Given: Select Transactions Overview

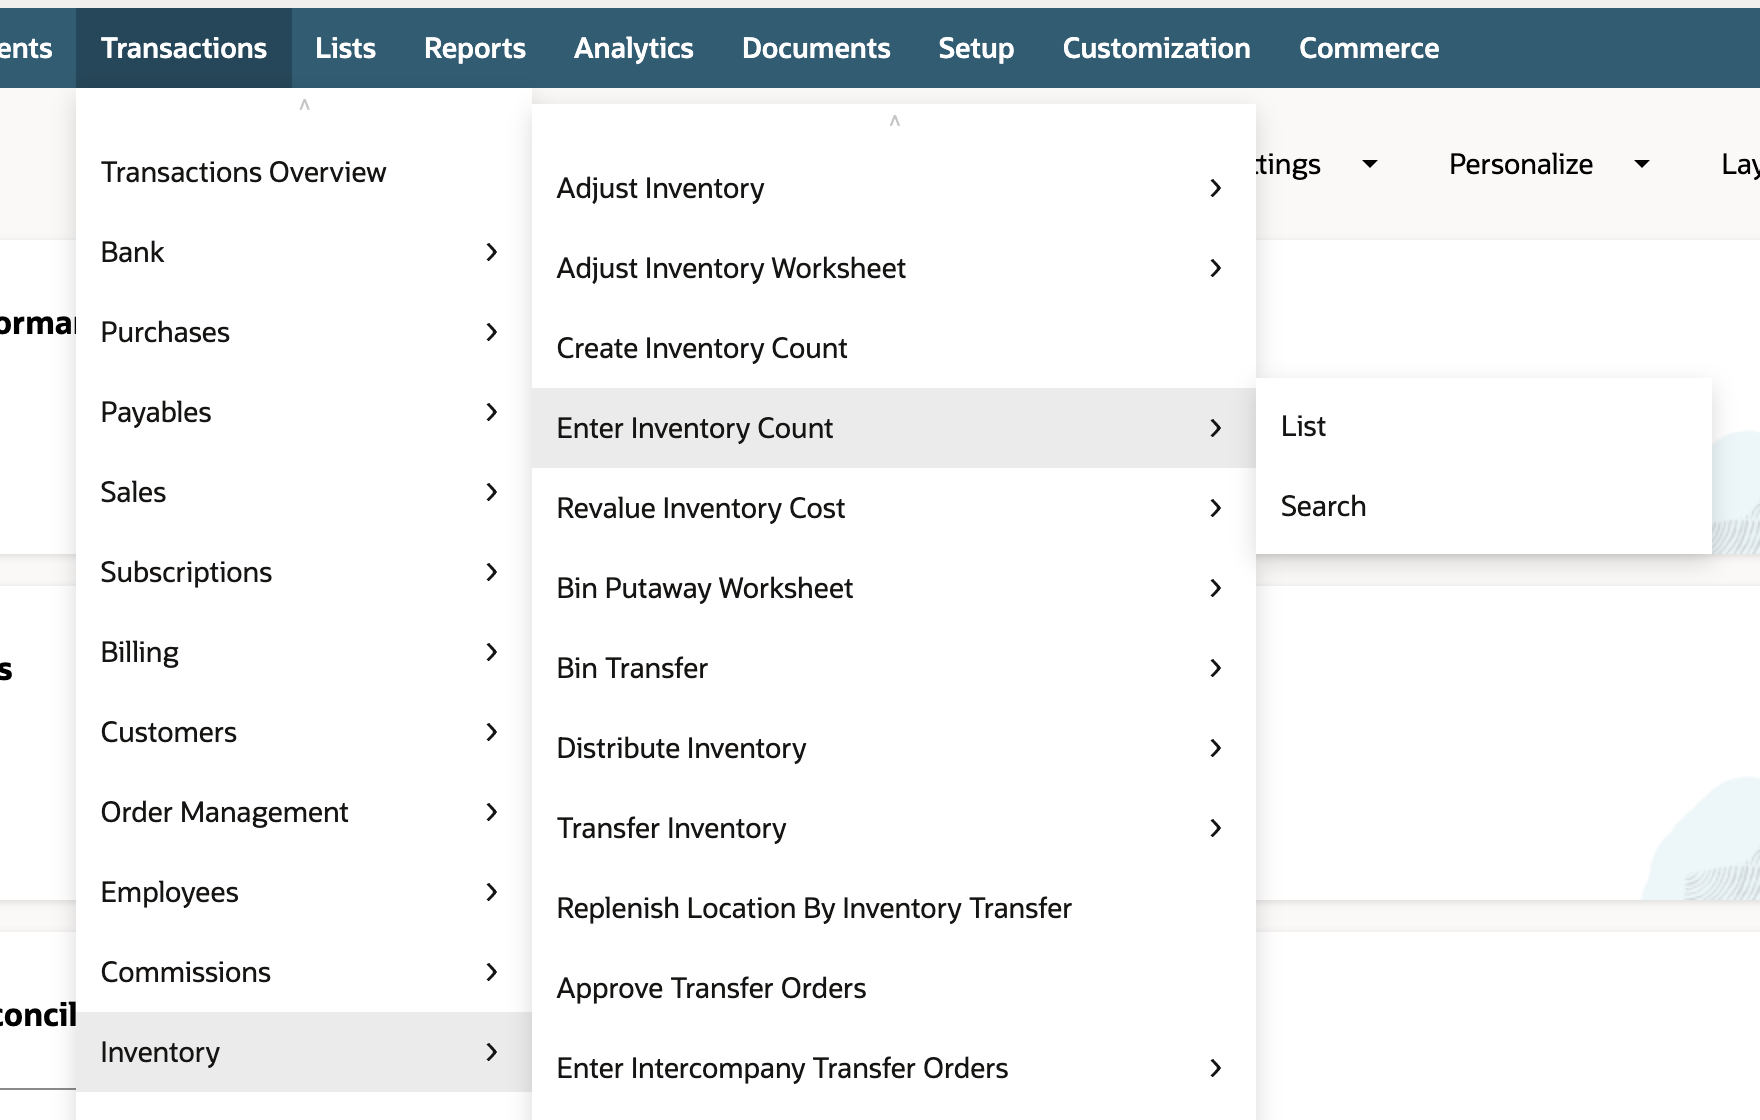Looking at the screenshot, I should coord(304,172).
